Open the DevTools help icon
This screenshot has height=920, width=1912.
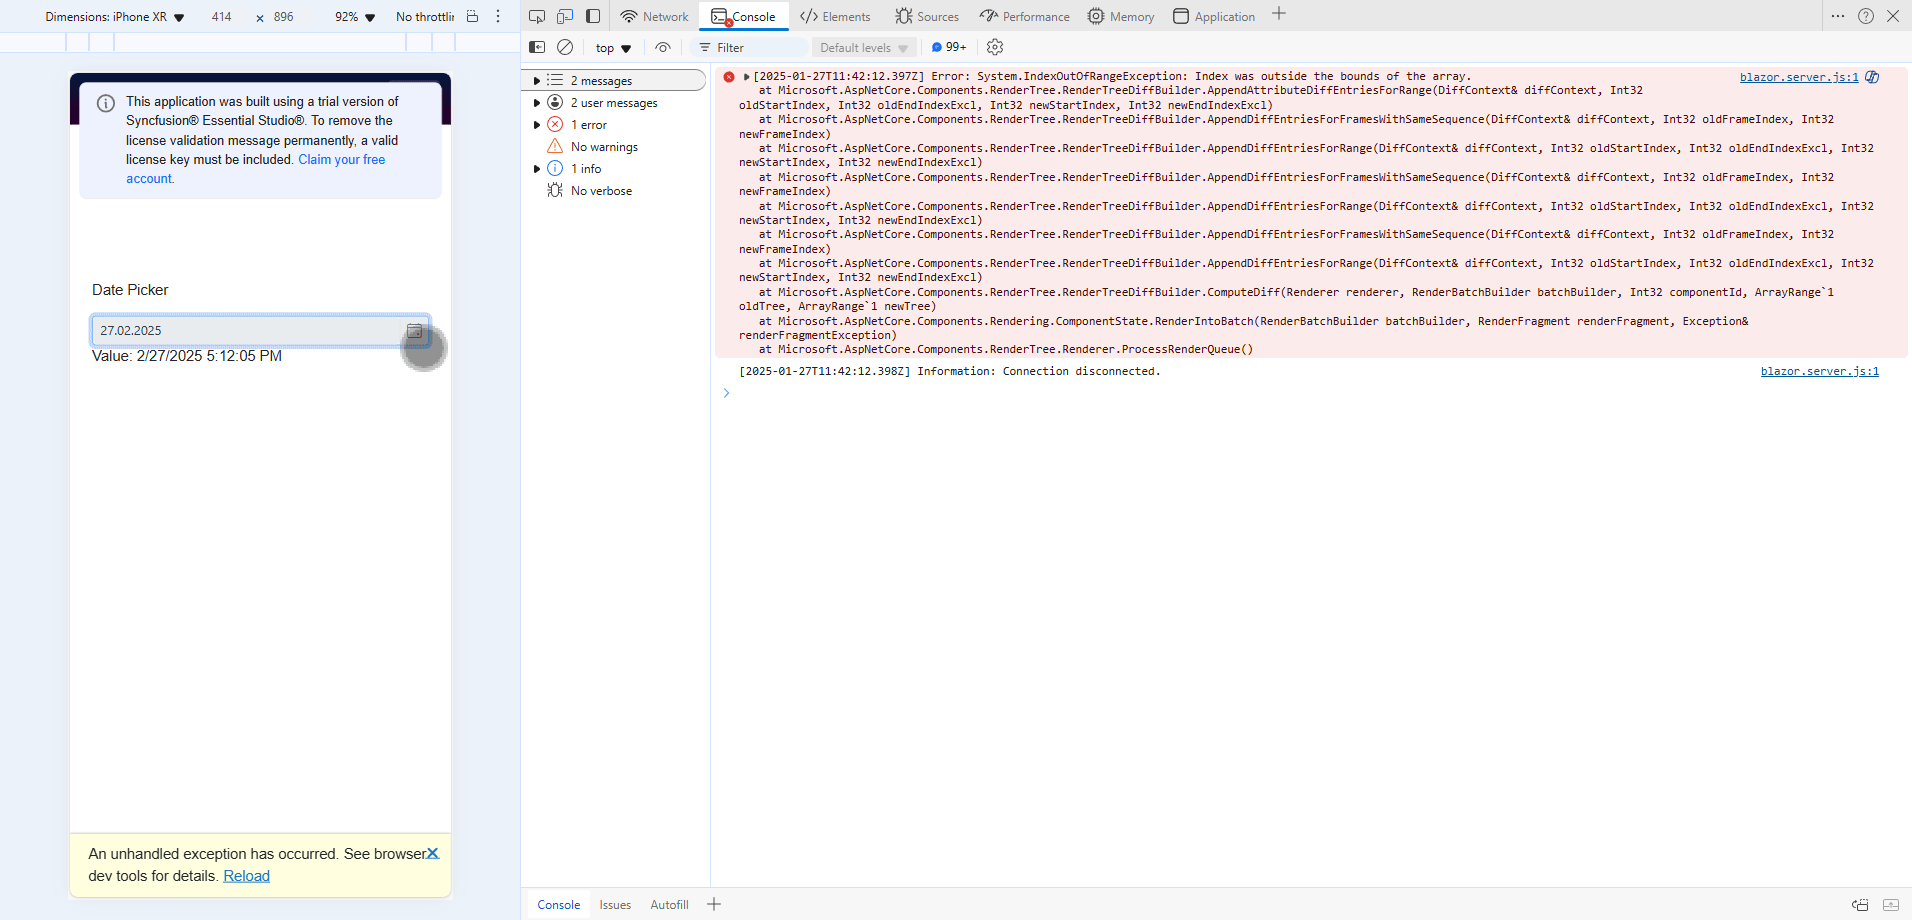pyautogui.click(x=1866, y=16)
